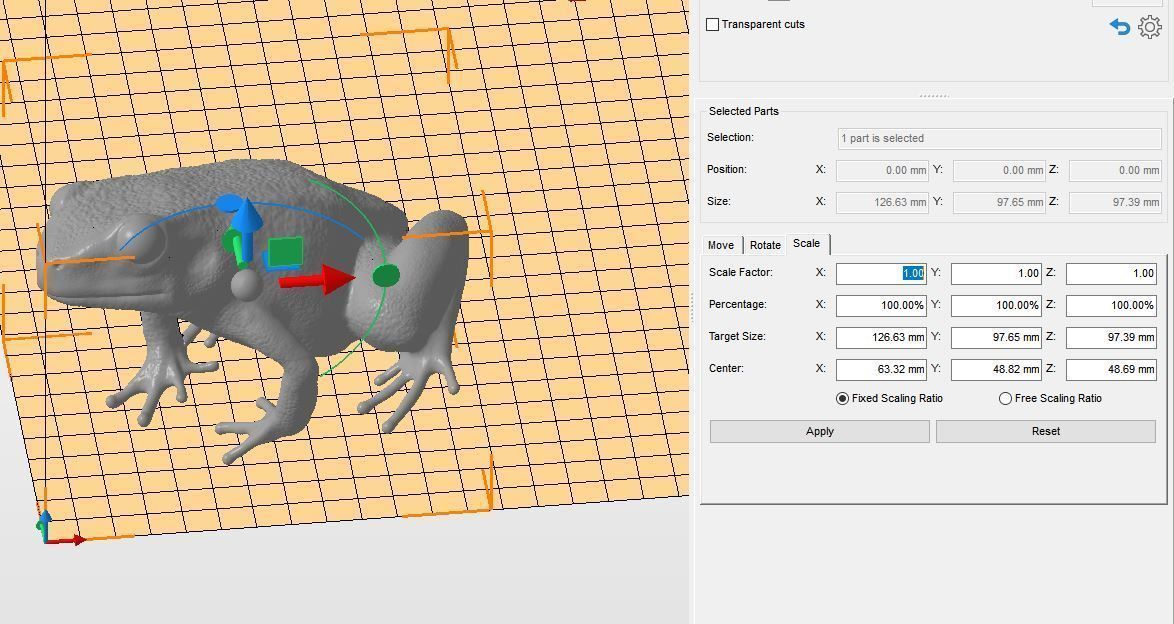This screenshot has height=624, width=1174.
Task: Click Target Size X field 126.63 mm
Action: (x=881, y=338)
